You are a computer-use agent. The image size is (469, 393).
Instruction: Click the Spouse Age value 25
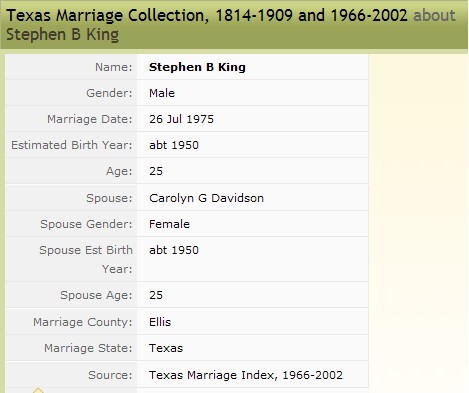coord(156,295)
